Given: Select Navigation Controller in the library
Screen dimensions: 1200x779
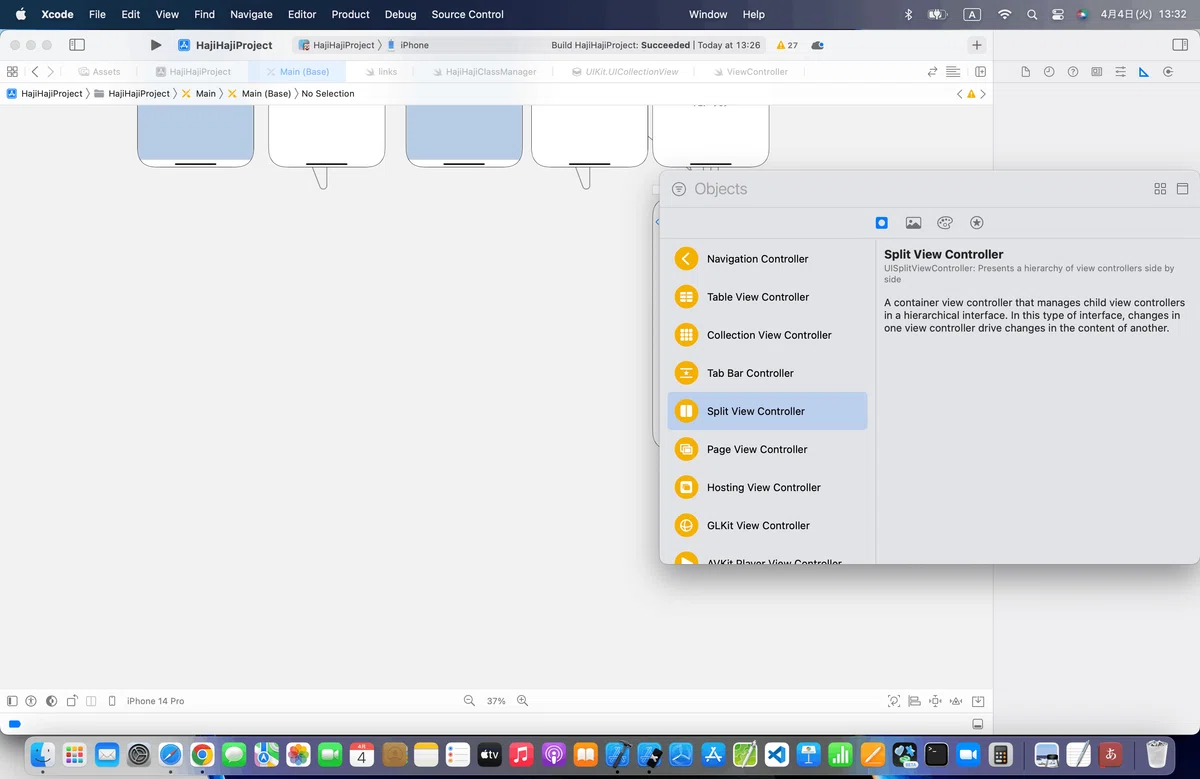Looking at the screenshot, I should 768,259.
